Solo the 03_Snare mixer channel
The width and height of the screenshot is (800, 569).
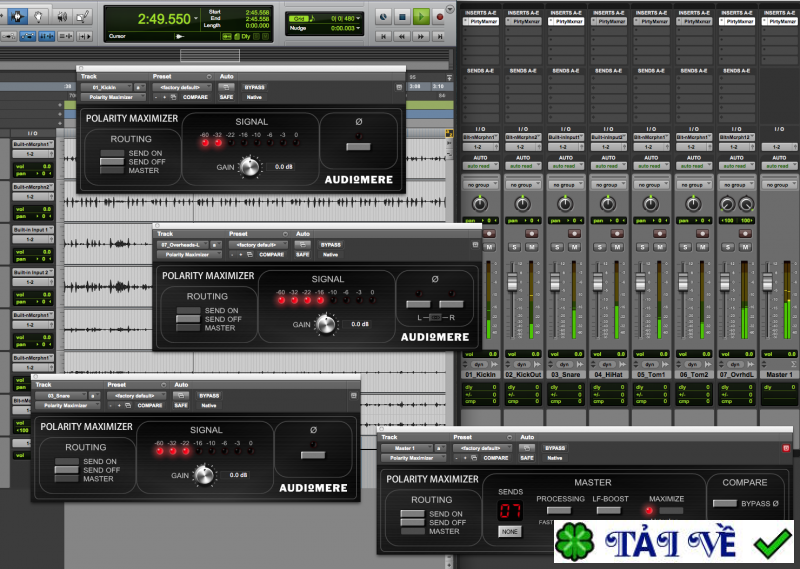[x=556, y=246]
